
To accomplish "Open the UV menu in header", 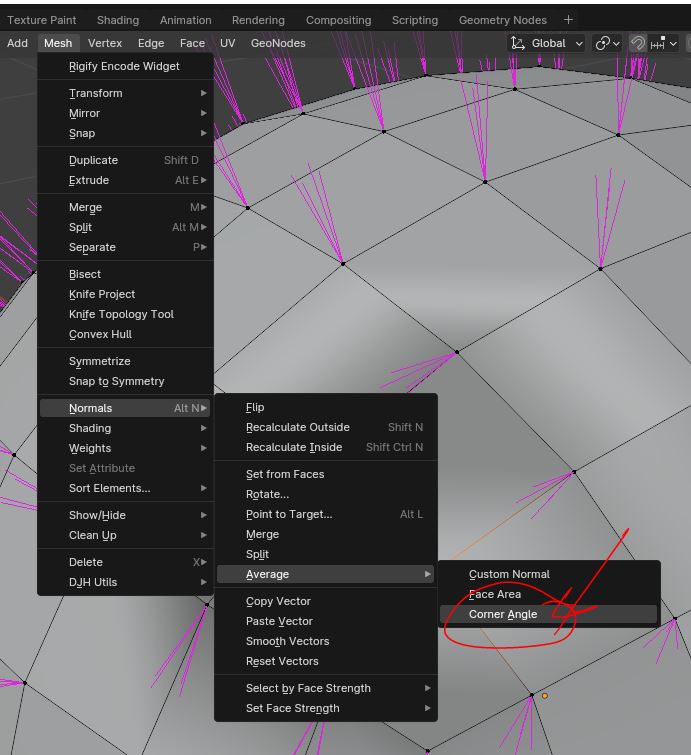I will [x=227, y=43].
